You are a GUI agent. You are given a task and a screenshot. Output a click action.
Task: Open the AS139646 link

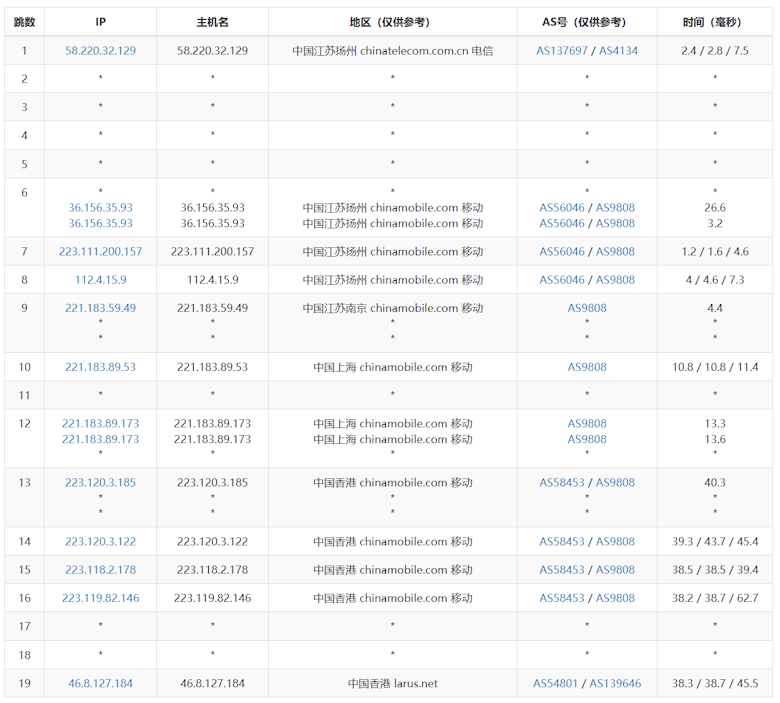(615, 684)
